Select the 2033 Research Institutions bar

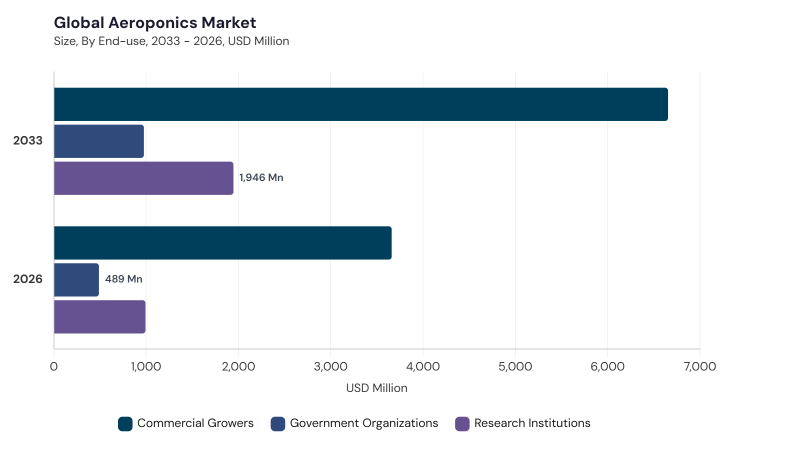tap(144, 178)
